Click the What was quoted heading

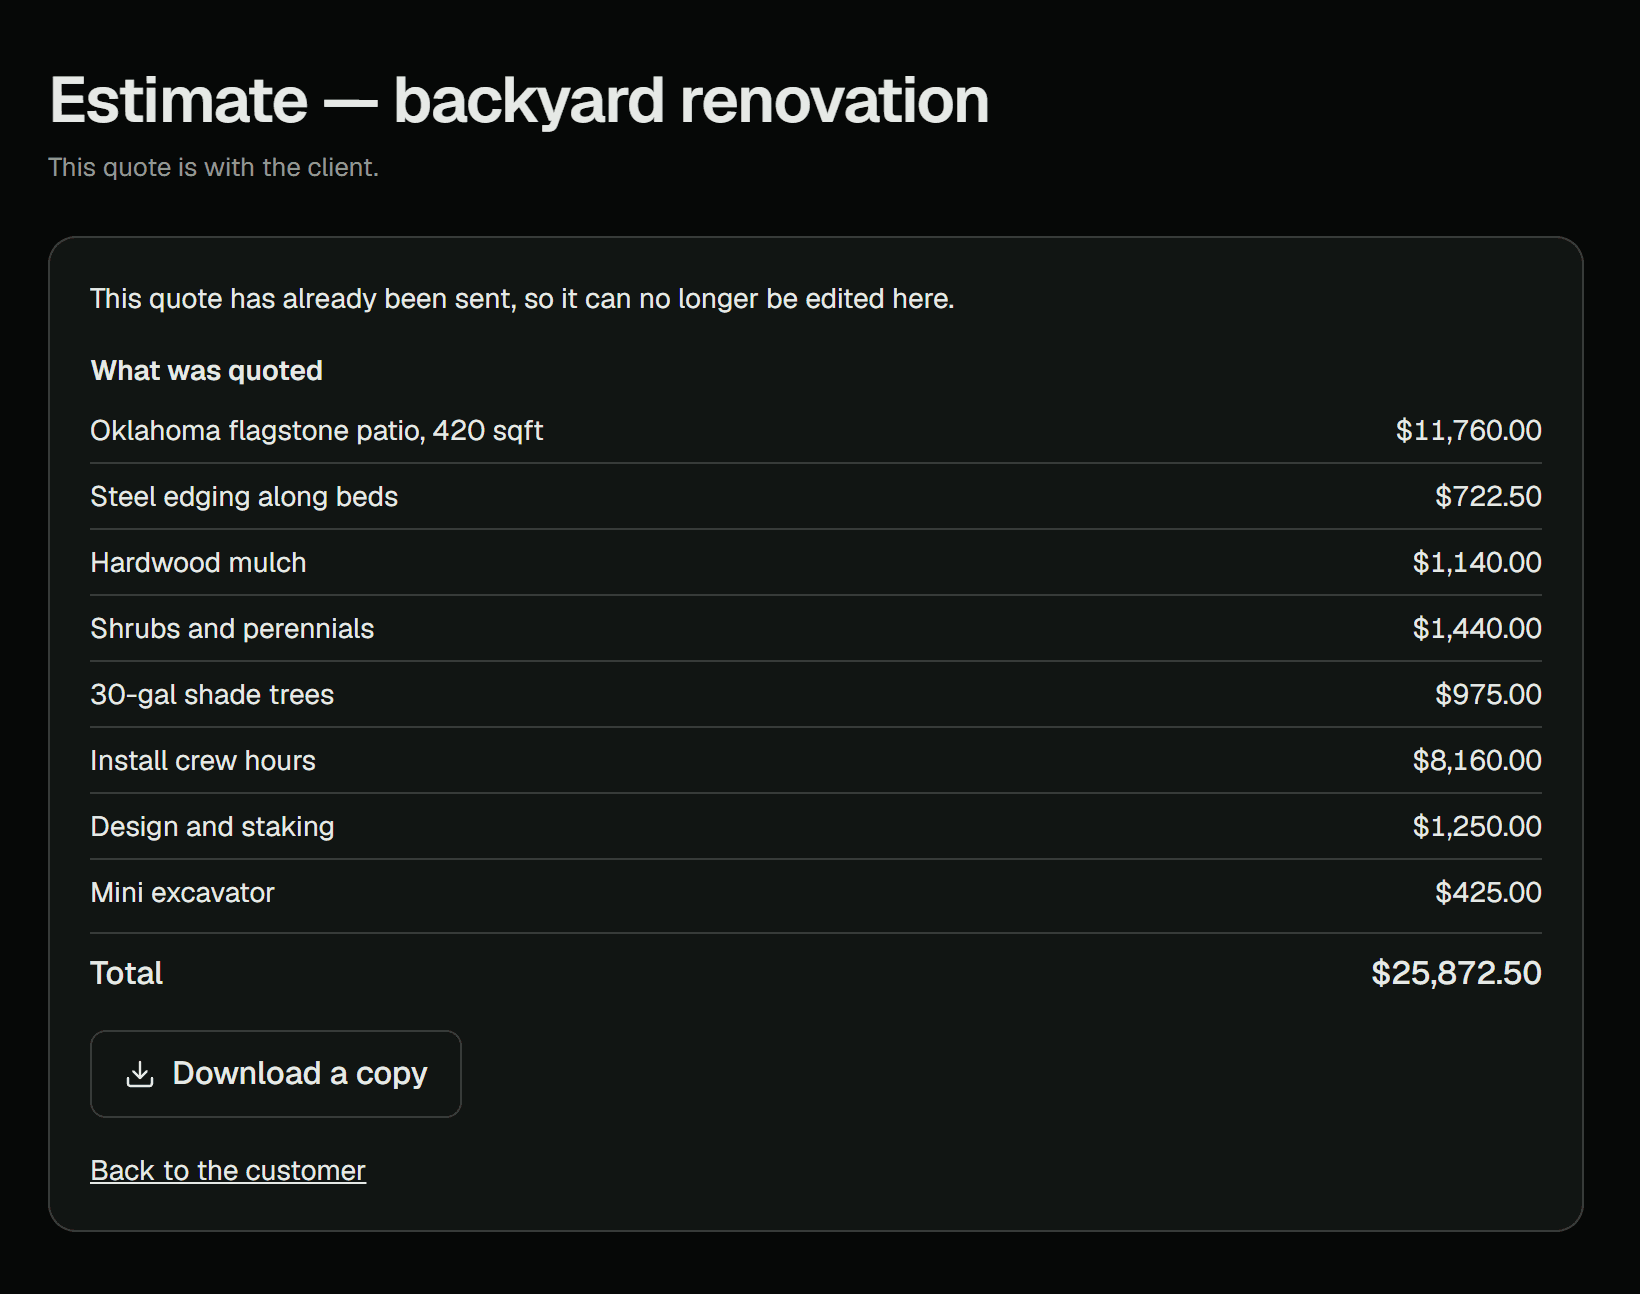207,371
